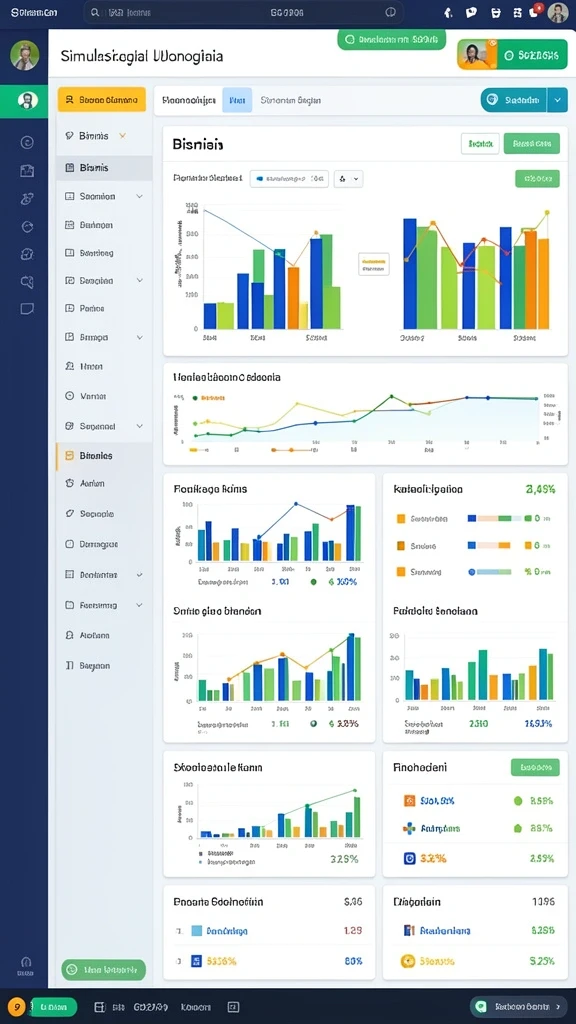Open the 'Simonan Sigian' tab

click(x=291, y=101)
